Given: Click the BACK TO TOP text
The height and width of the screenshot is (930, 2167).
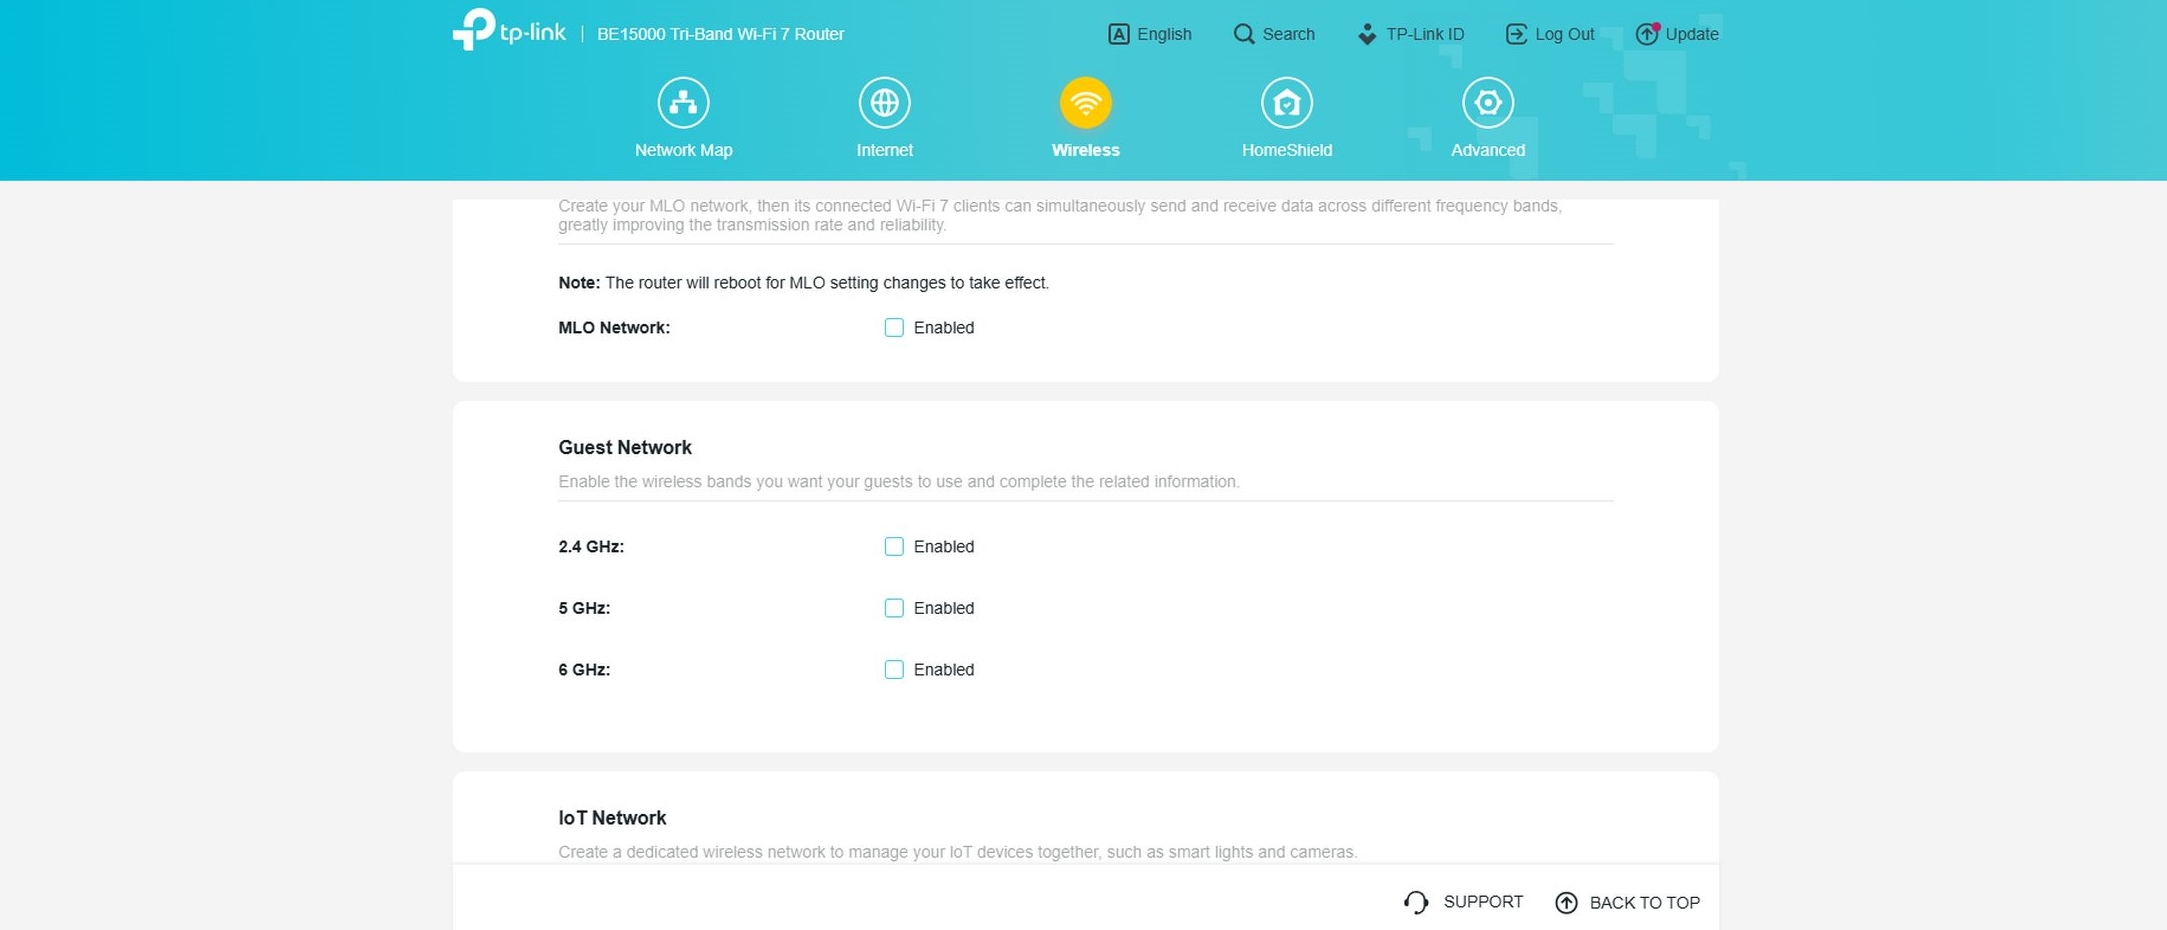Looking at the screenshot, I should tap(1644, 903).
